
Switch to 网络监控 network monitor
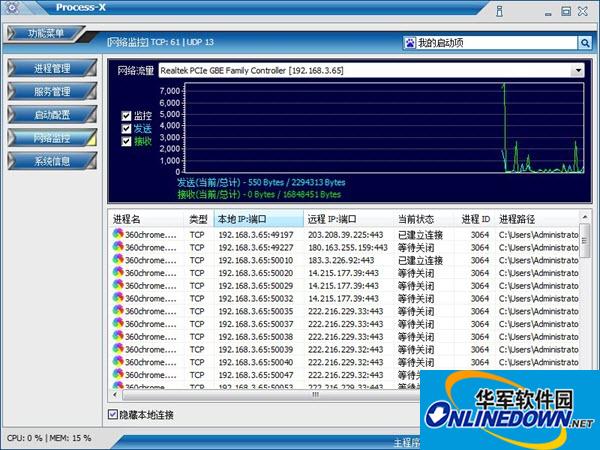pyautogui.click(x=52, y=138)
